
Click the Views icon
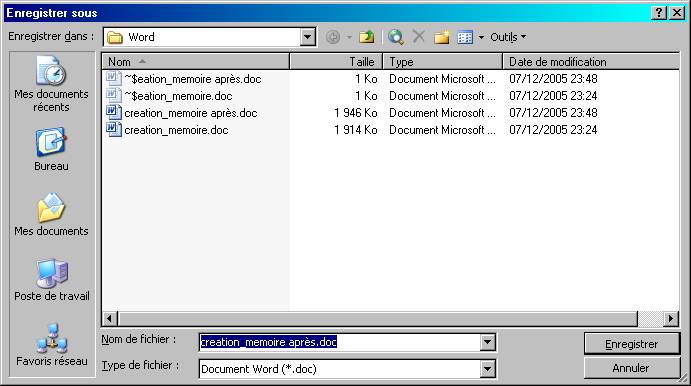465,37
